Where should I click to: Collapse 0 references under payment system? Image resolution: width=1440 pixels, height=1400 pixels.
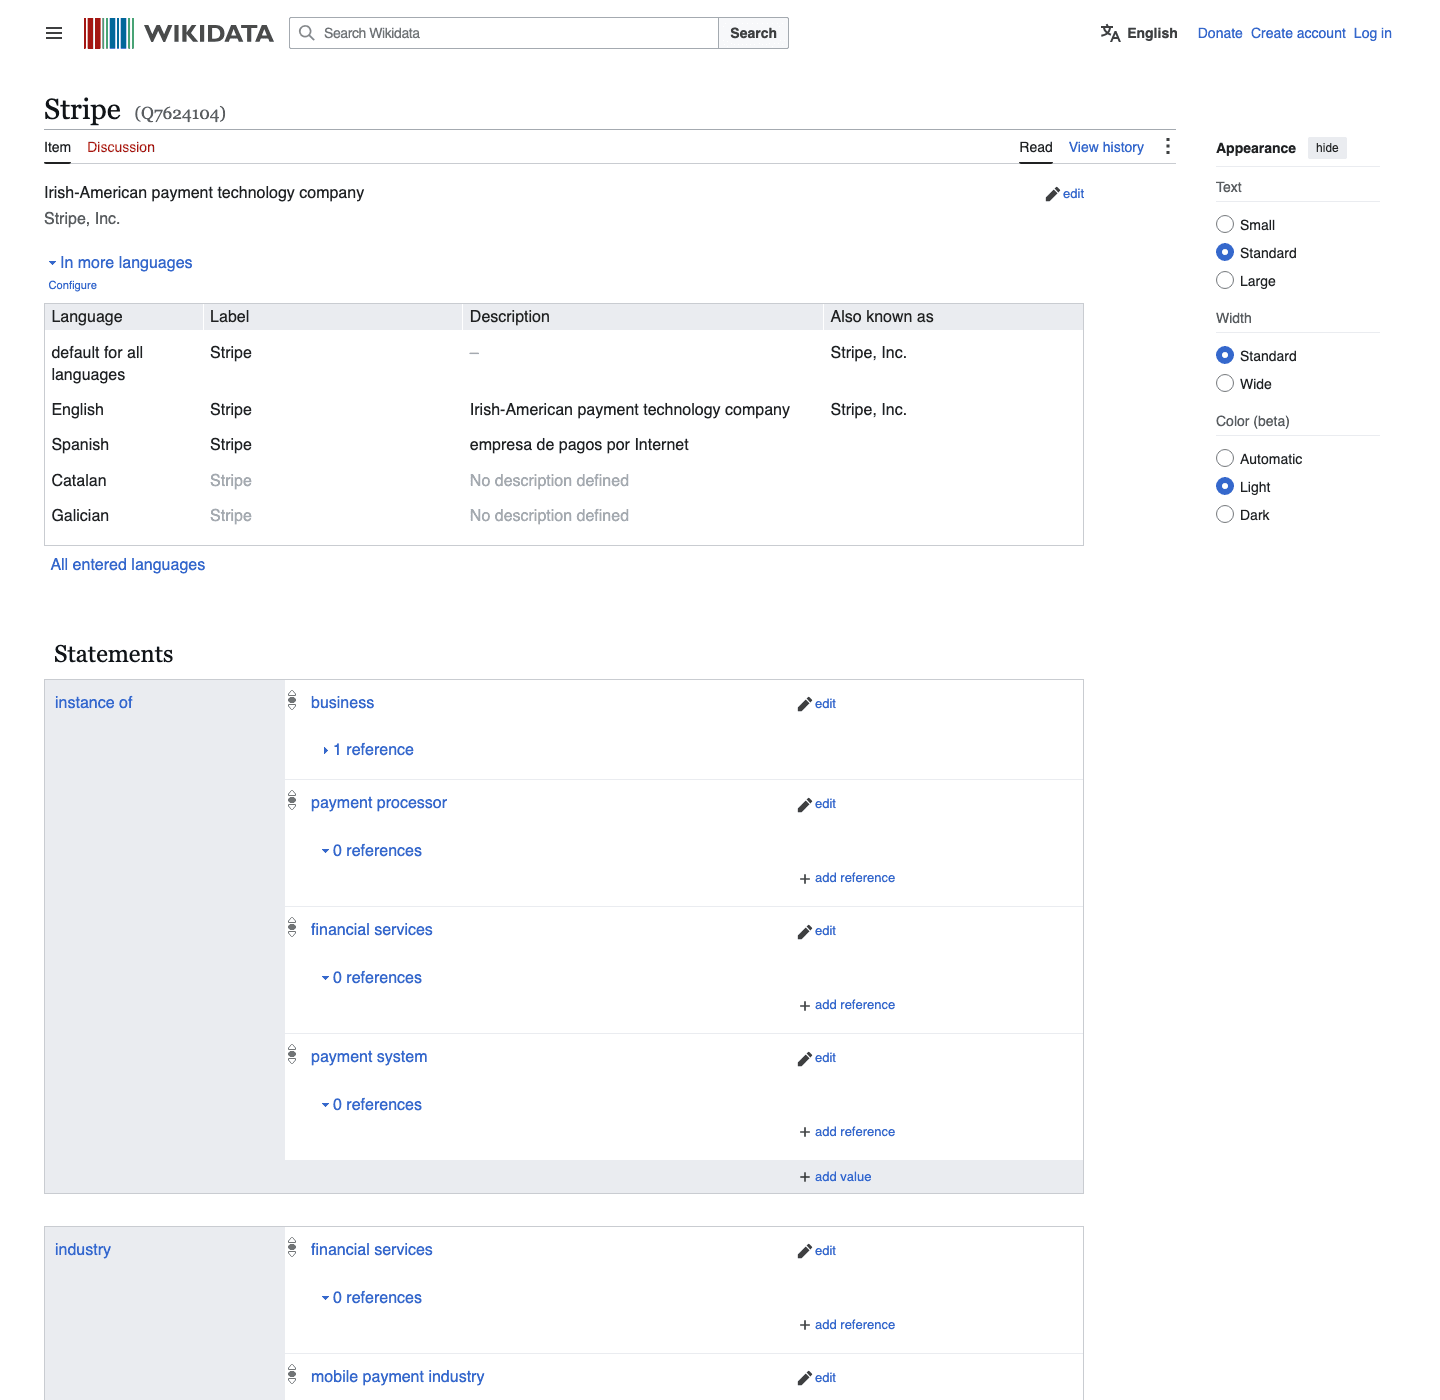[x=372, y=1105]
